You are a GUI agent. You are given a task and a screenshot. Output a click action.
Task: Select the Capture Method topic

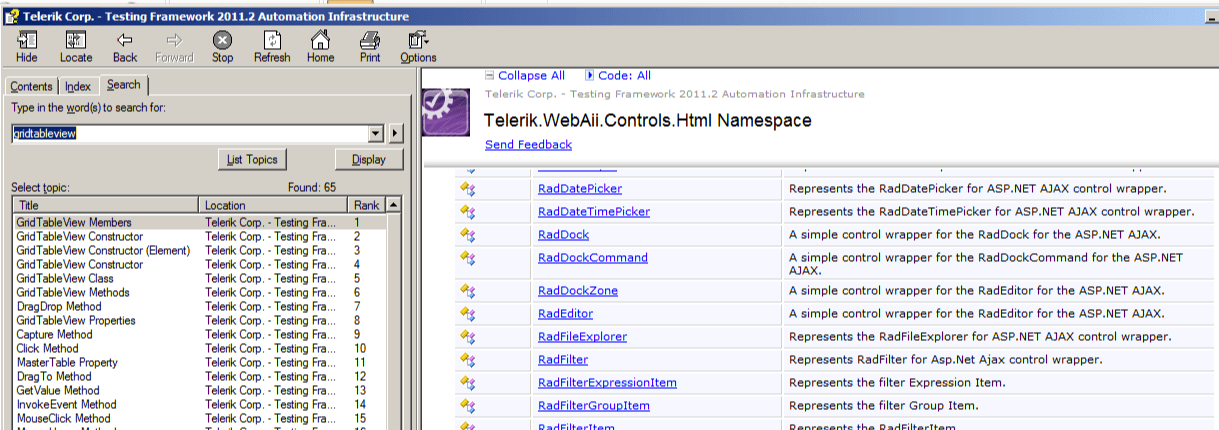(x=199, y=334)
